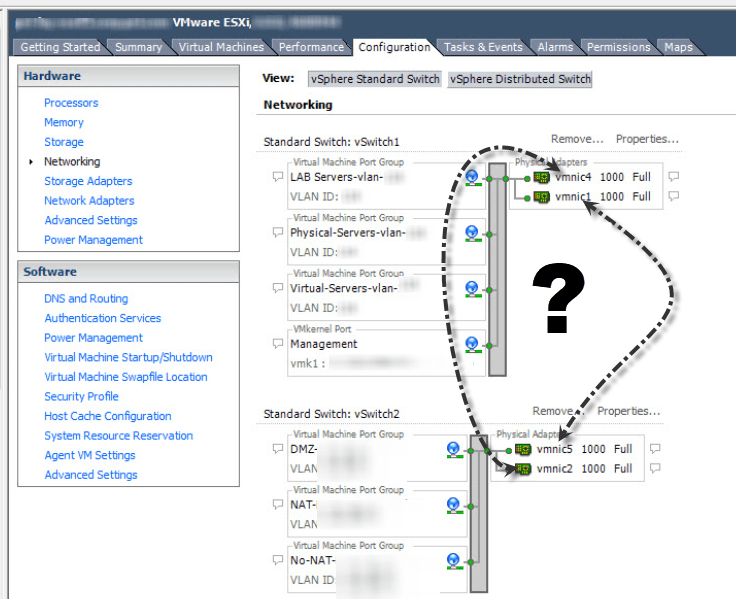The height and width of the screenshot is (599, 736).
Task: Open Agent VM Settings
Action: point(90,455)
